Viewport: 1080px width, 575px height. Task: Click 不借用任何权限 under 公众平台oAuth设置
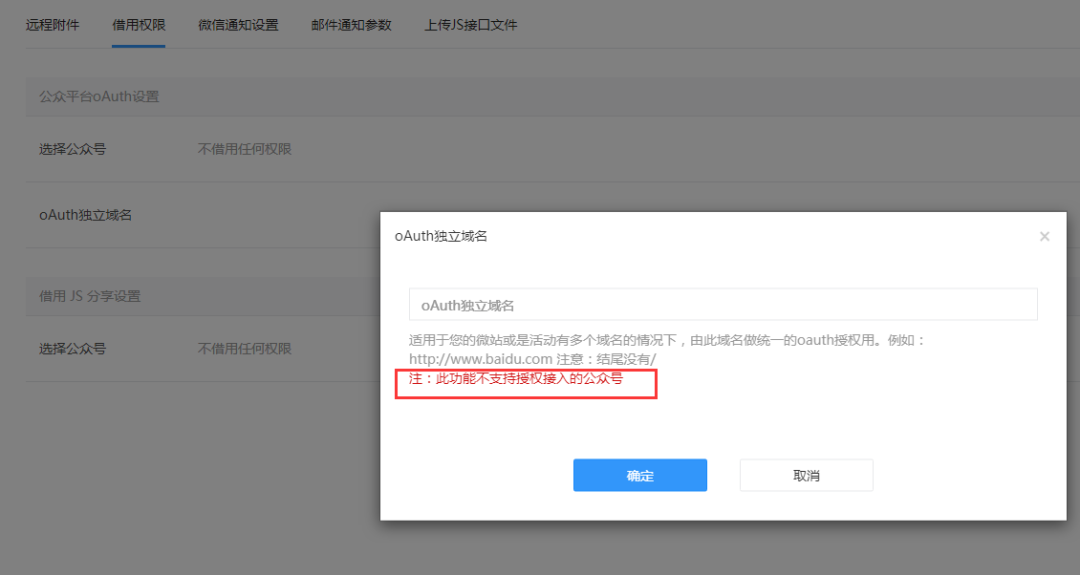click(x=245, y=149)
